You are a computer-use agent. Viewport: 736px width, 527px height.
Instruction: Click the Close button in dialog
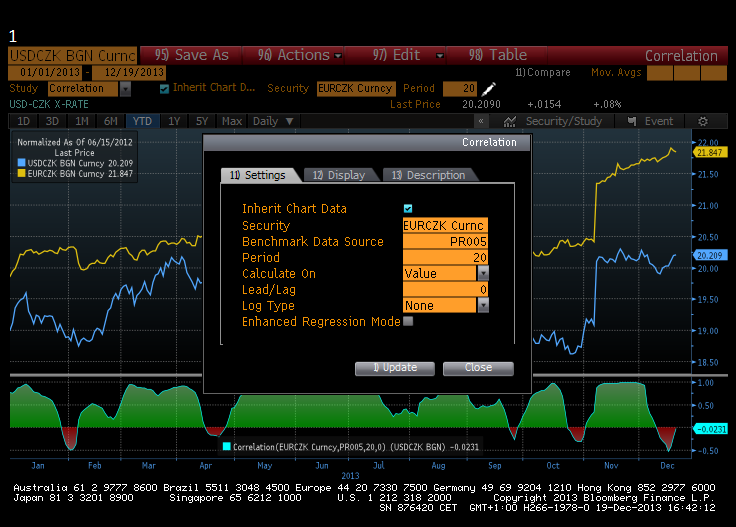point(478,368)
